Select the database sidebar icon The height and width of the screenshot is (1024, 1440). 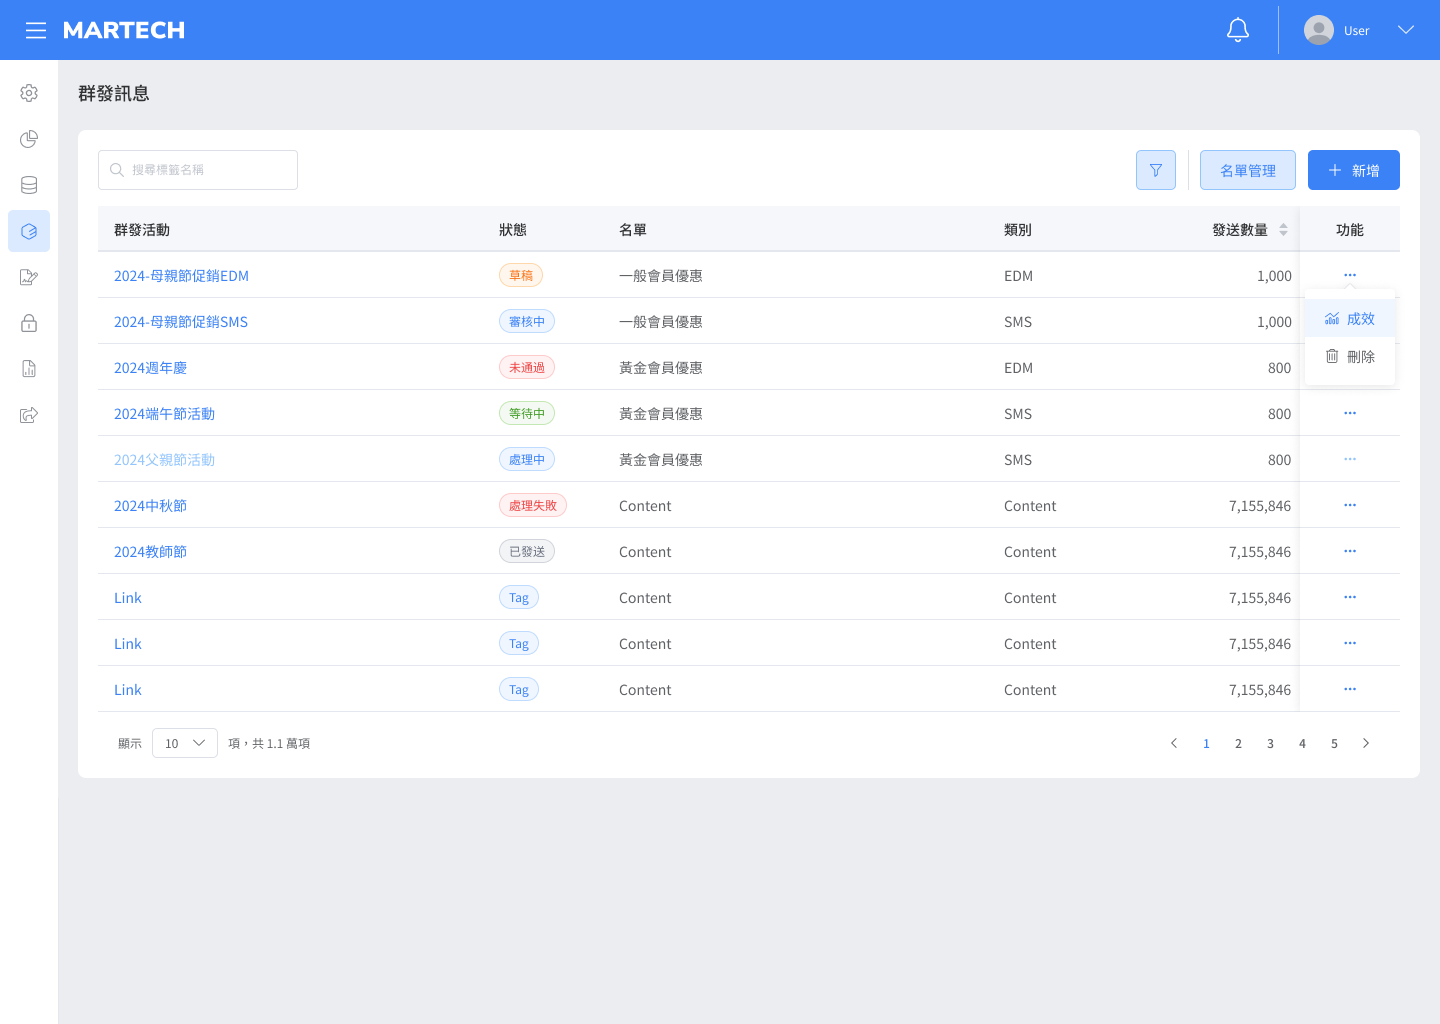29,185
